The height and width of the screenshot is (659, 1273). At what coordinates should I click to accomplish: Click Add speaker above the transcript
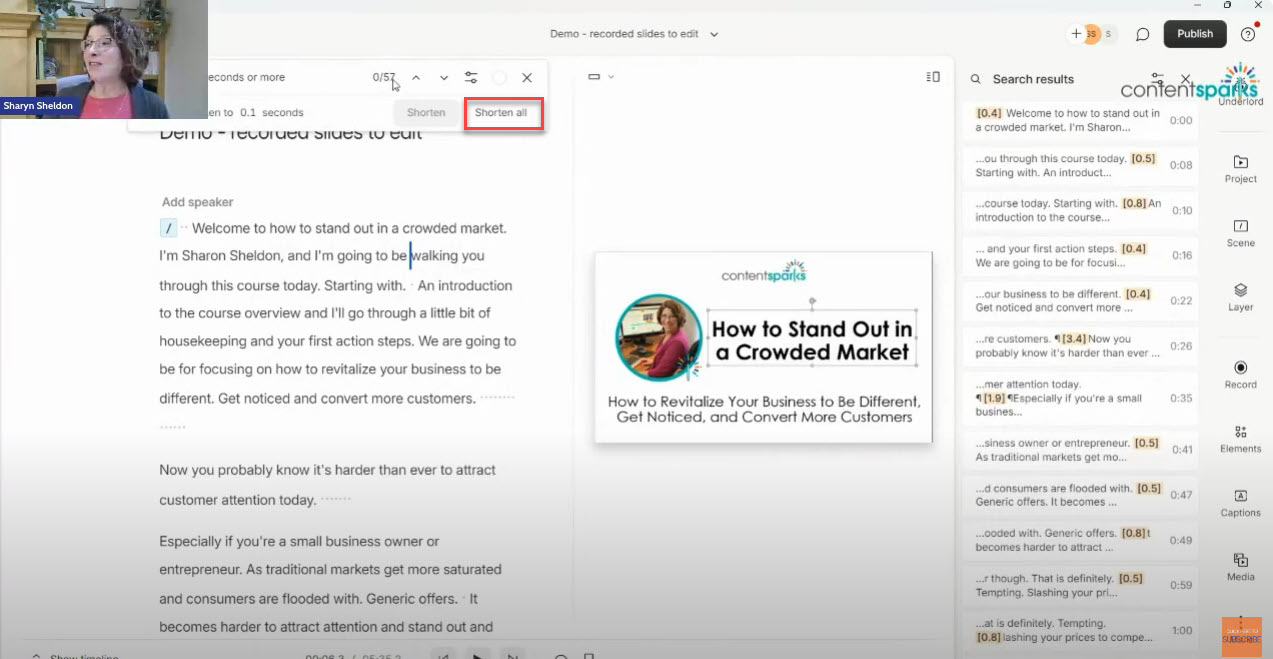(x=197, y=202)
